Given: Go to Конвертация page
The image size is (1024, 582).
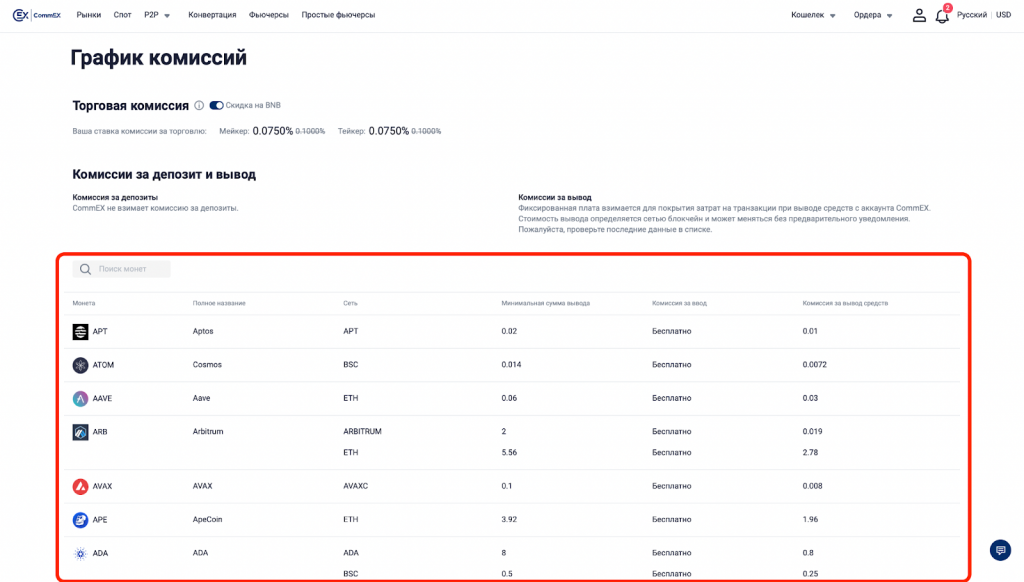Looking at the screenshot, I should (212, 15).
